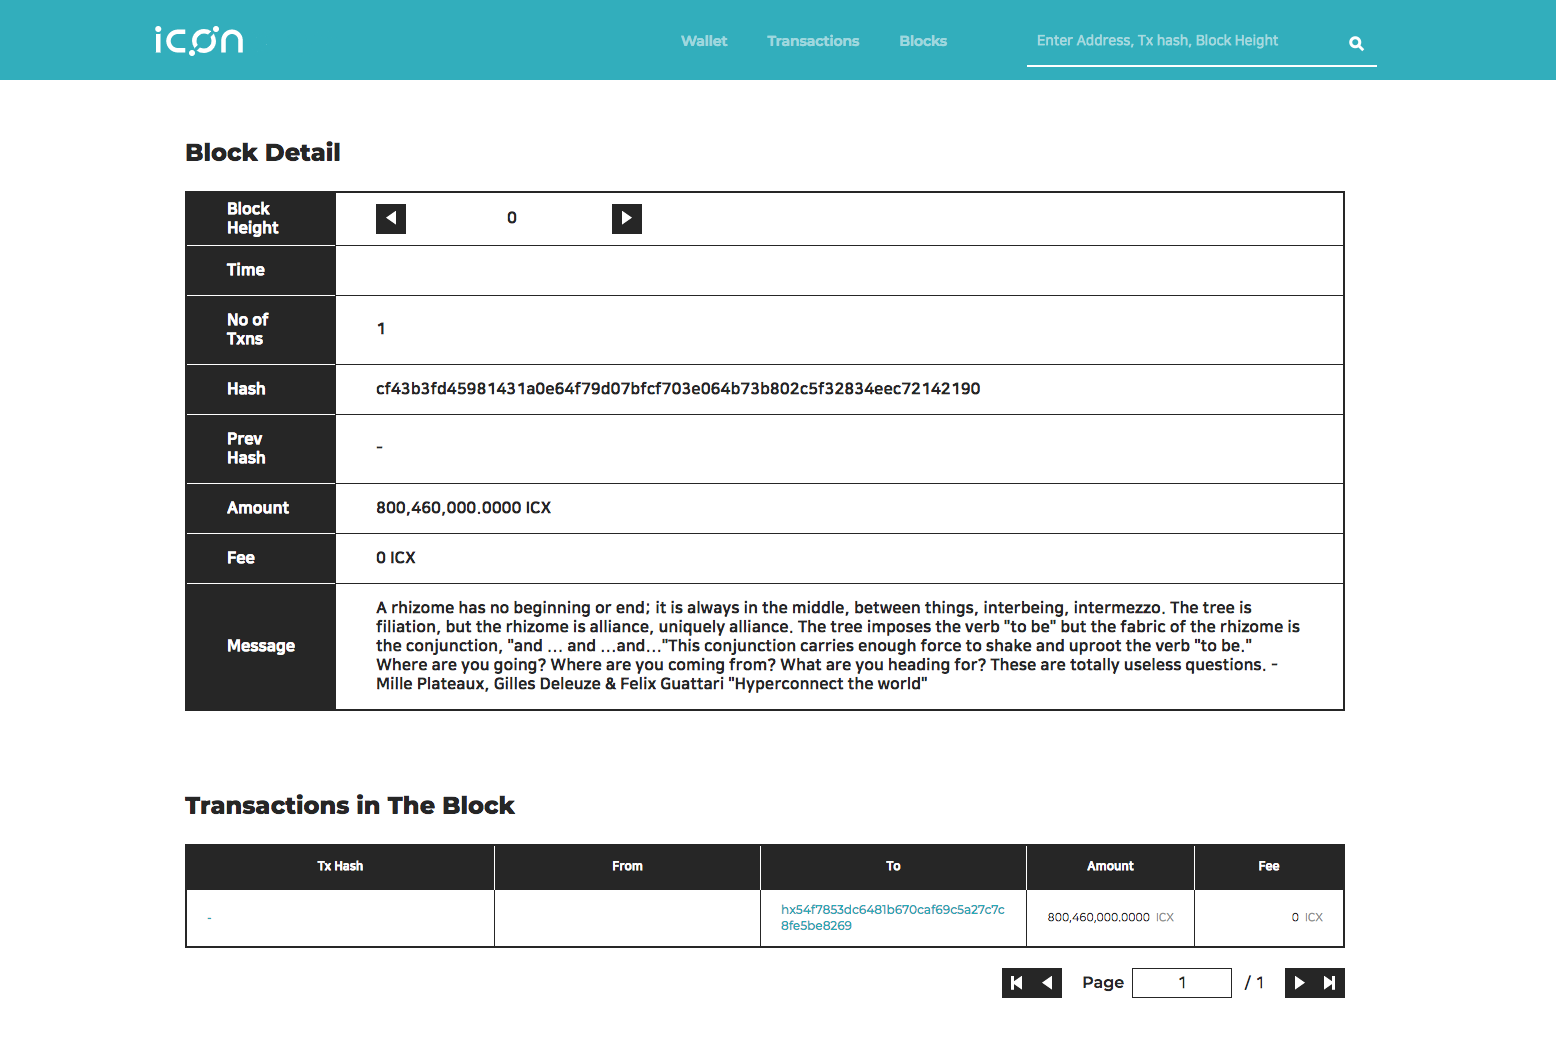Click Transactions in The Block heading
Viewport: 1556px width, 1042px height.
tap(350, 805)
